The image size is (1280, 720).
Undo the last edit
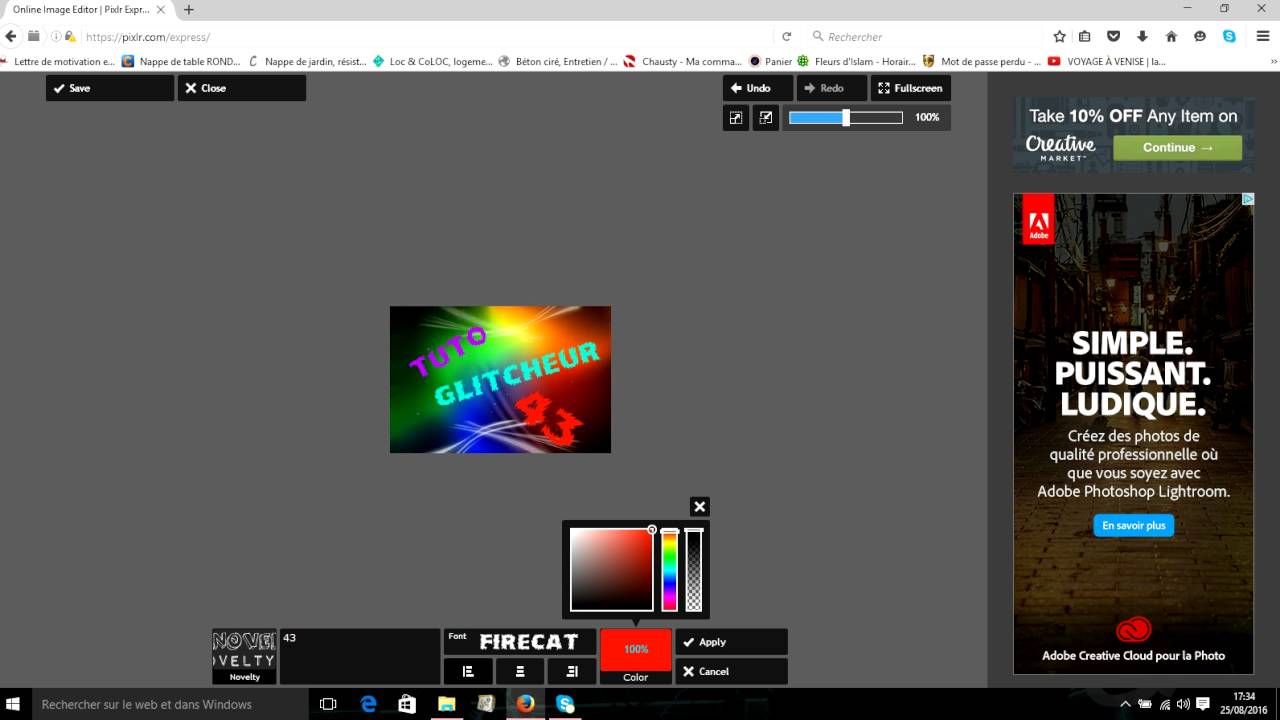(758, 88)
